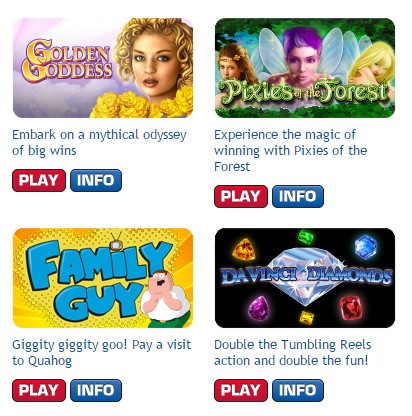Click 'Embark on a mythical odyssey' link
Image resolution: width=412 pixels, height=416 pixels.
click(99, 143)
